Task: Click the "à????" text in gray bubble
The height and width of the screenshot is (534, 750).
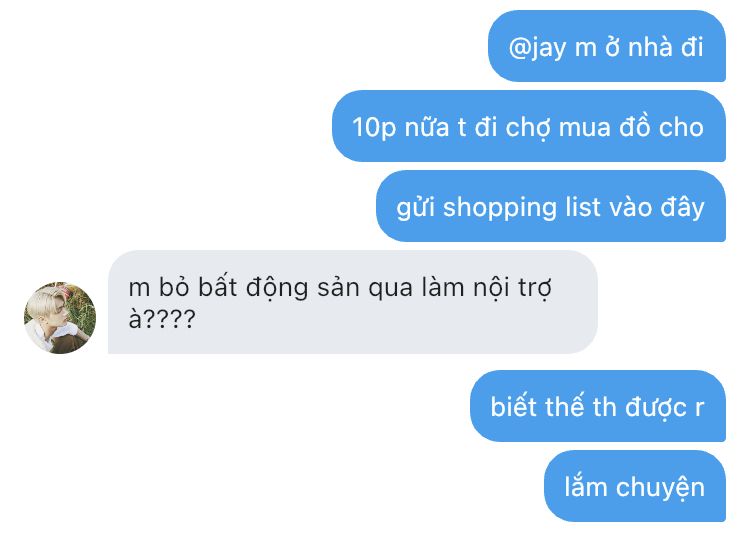Action: coord(162,319)
